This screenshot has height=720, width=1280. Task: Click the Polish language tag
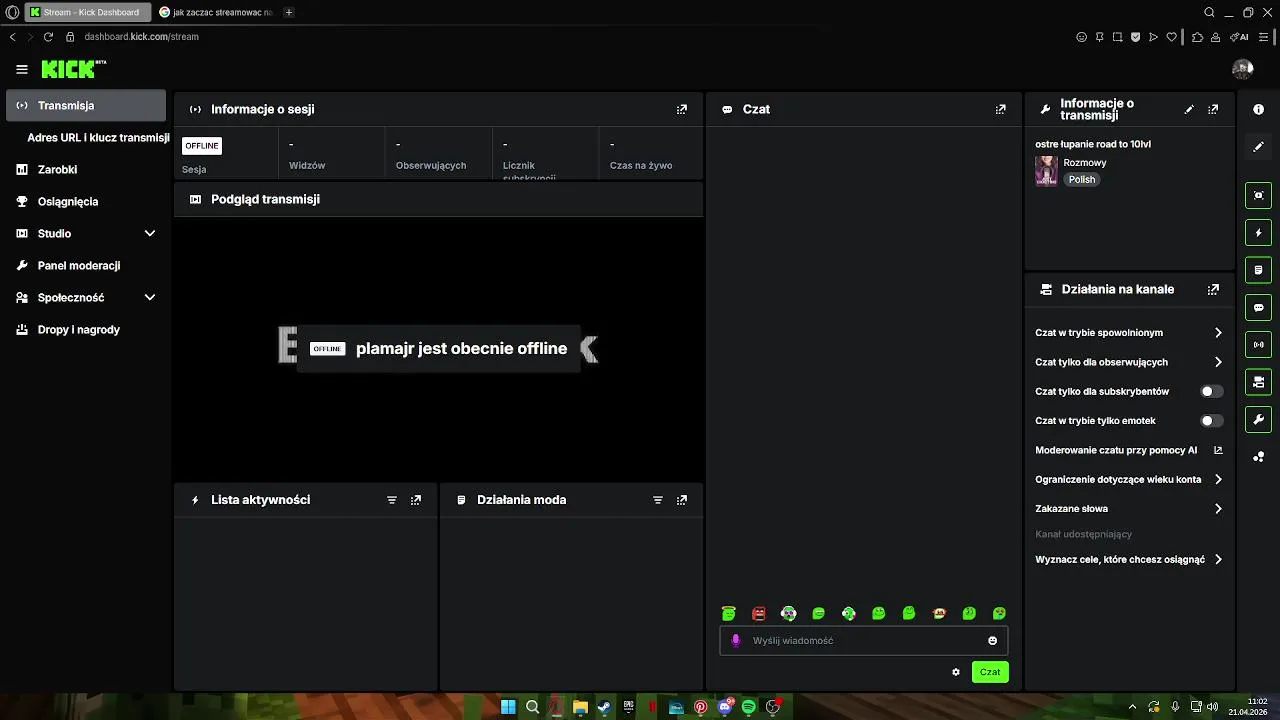1082,180
